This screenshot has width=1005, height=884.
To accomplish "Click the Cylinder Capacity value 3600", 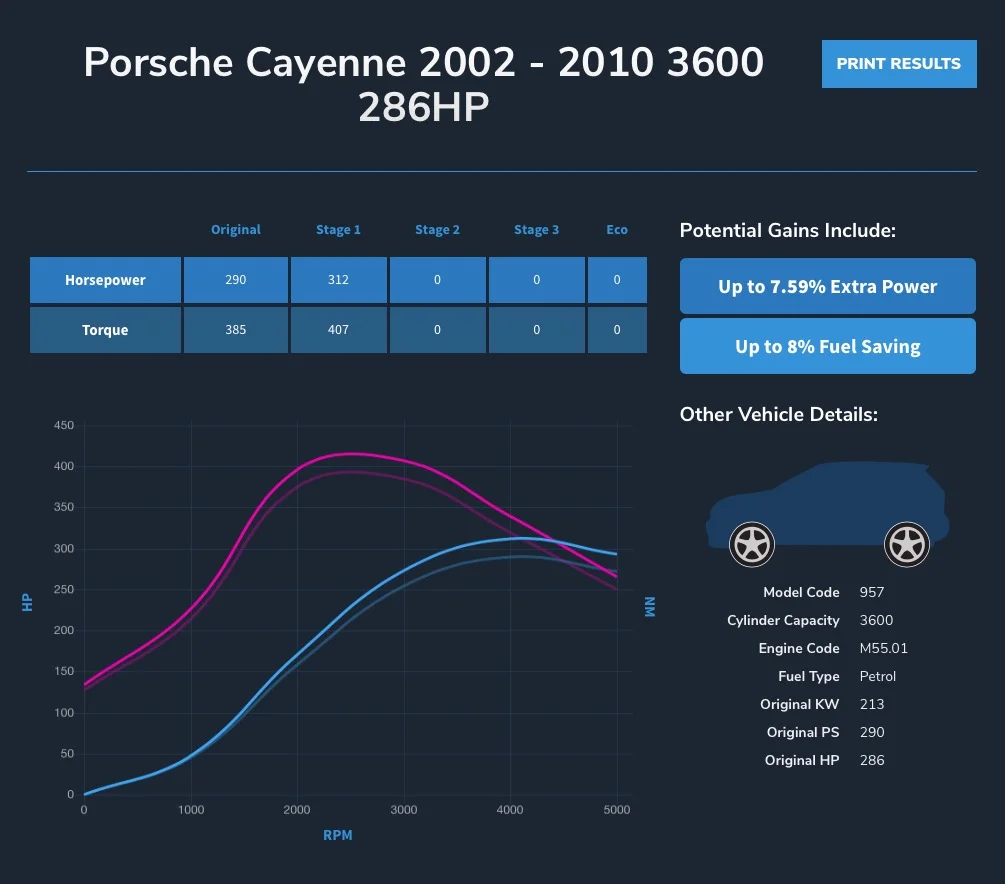I will tap(876, 621).
